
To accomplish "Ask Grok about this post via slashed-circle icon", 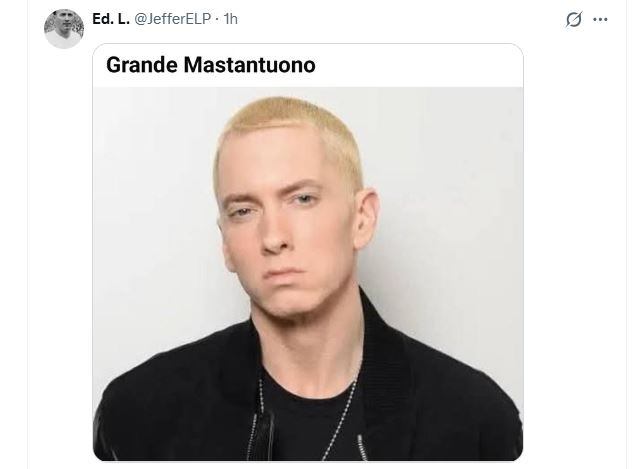I will coord(573,19).
